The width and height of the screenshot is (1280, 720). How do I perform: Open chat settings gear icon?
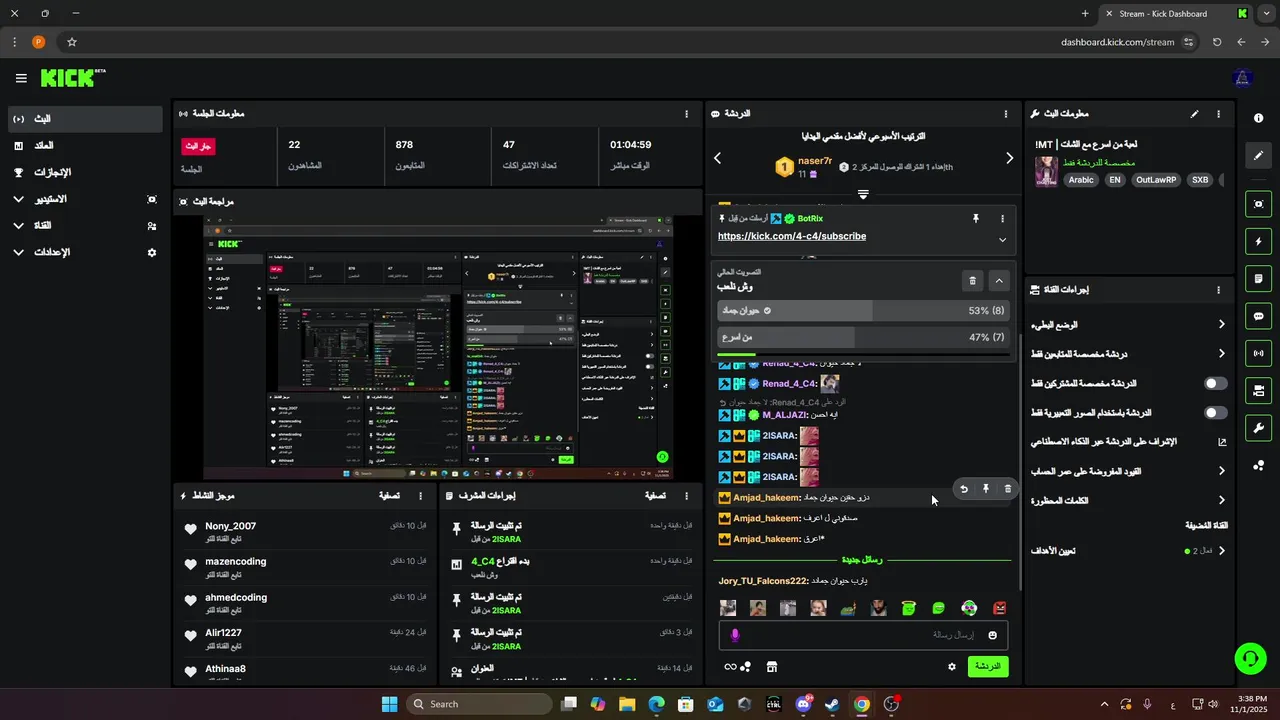point(951,667)
